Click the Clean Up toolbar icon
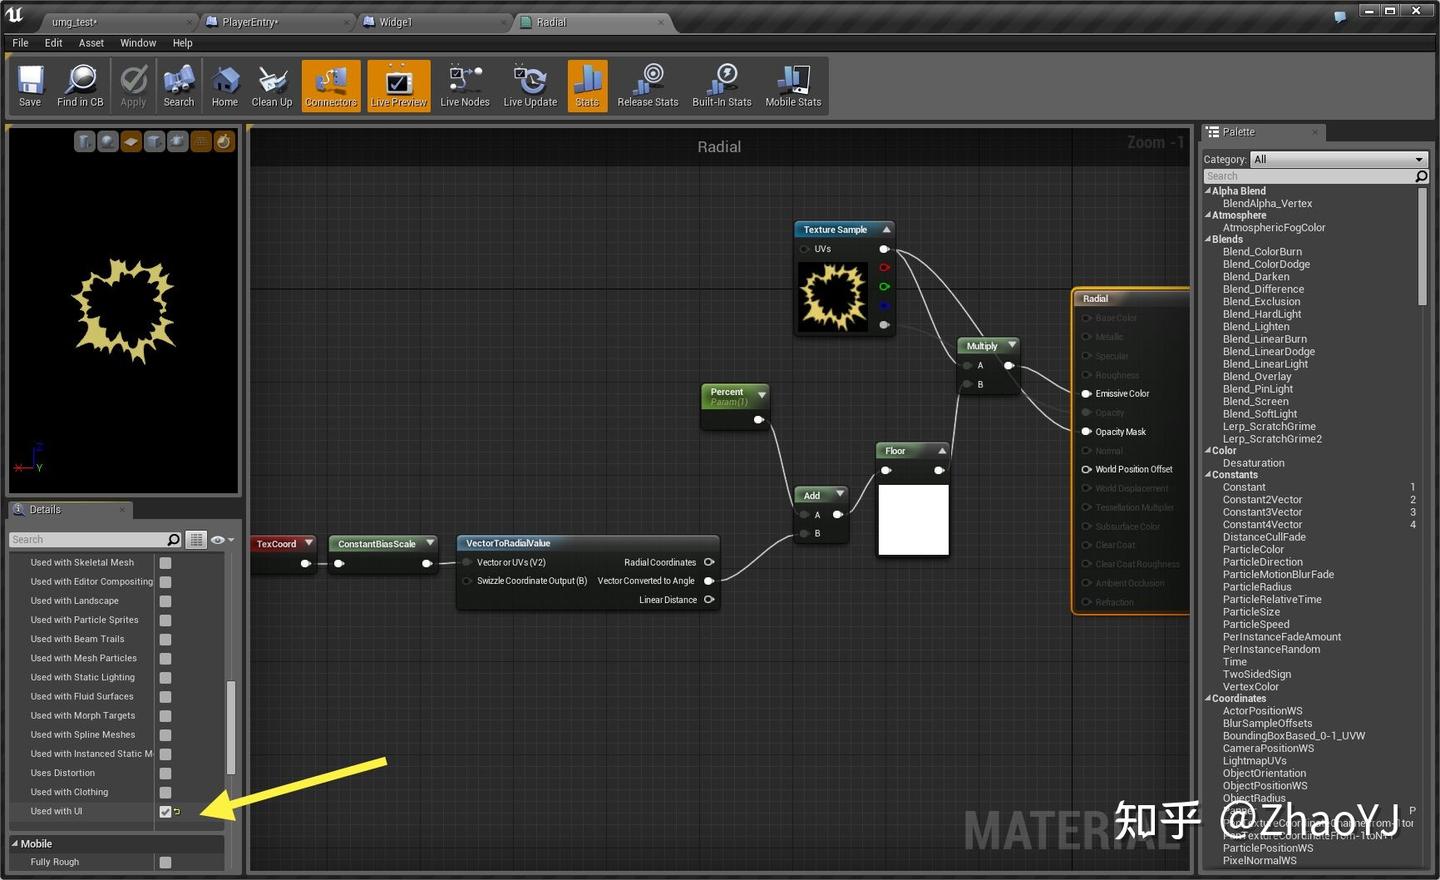The image size is (1440, 880). click(271, 86)
